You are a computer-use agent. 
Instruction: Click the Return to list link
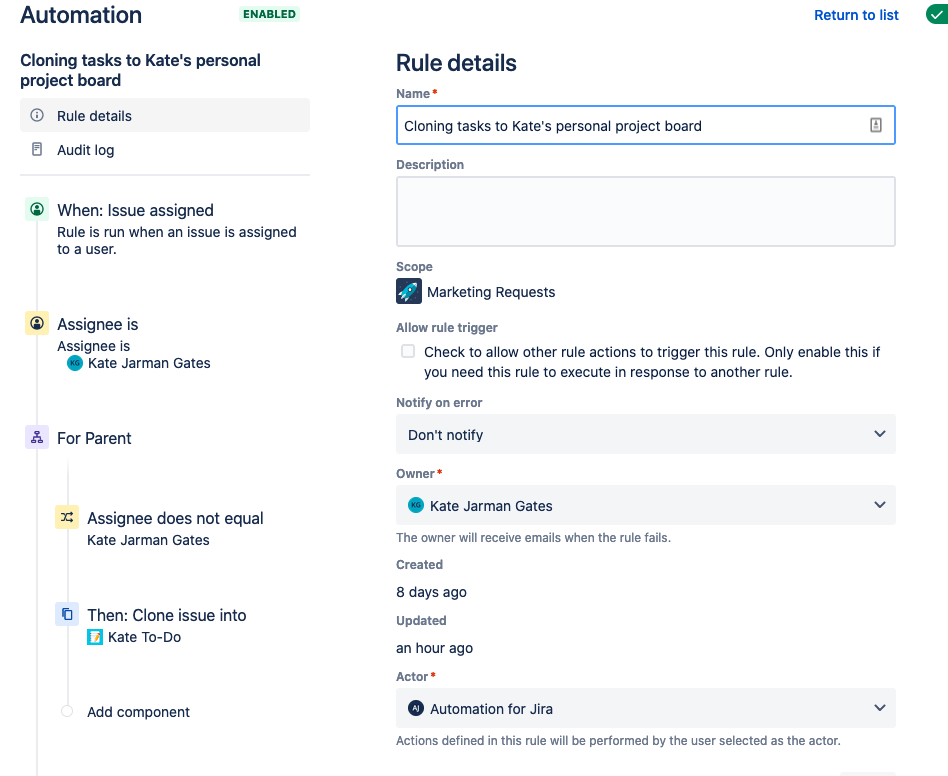pyautogui.click(x=856, y=15)
